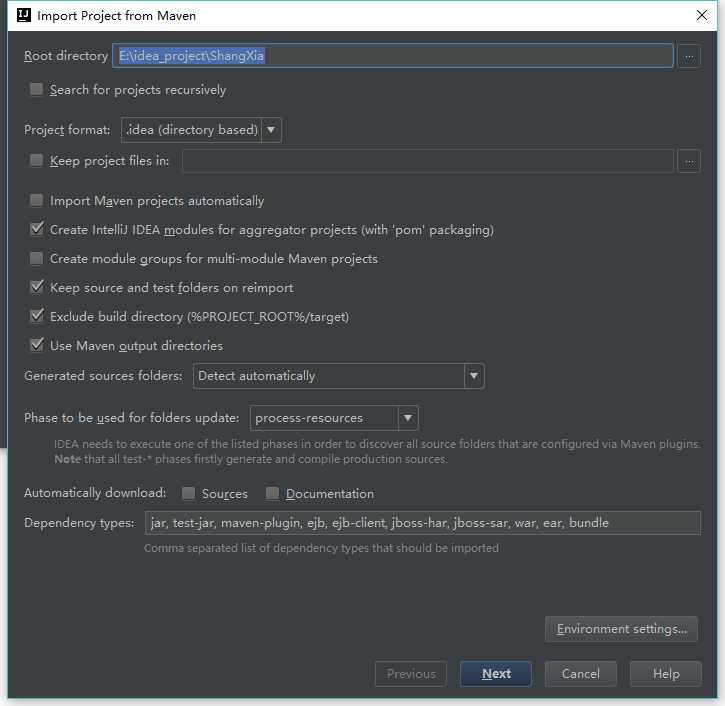
Task: Enable Import Maven projects automatically
Action: coord(37,201)
